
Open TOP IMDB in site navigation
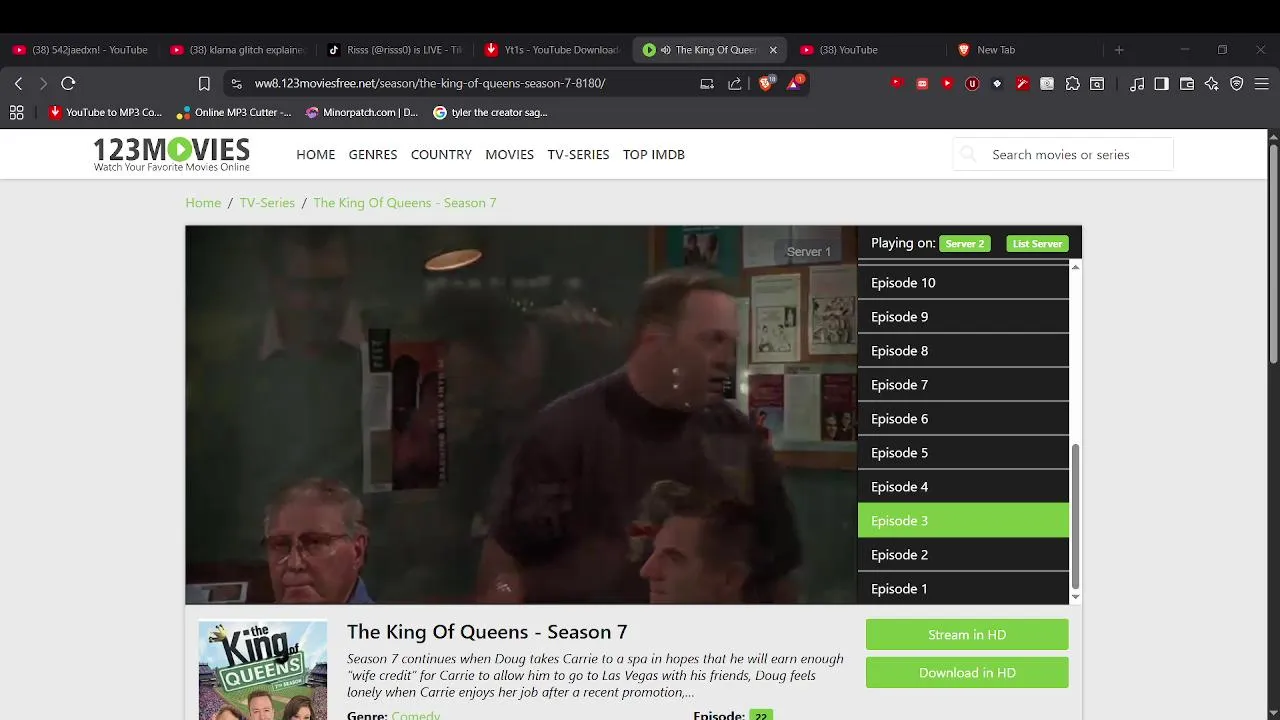click(x=654, y=154)
